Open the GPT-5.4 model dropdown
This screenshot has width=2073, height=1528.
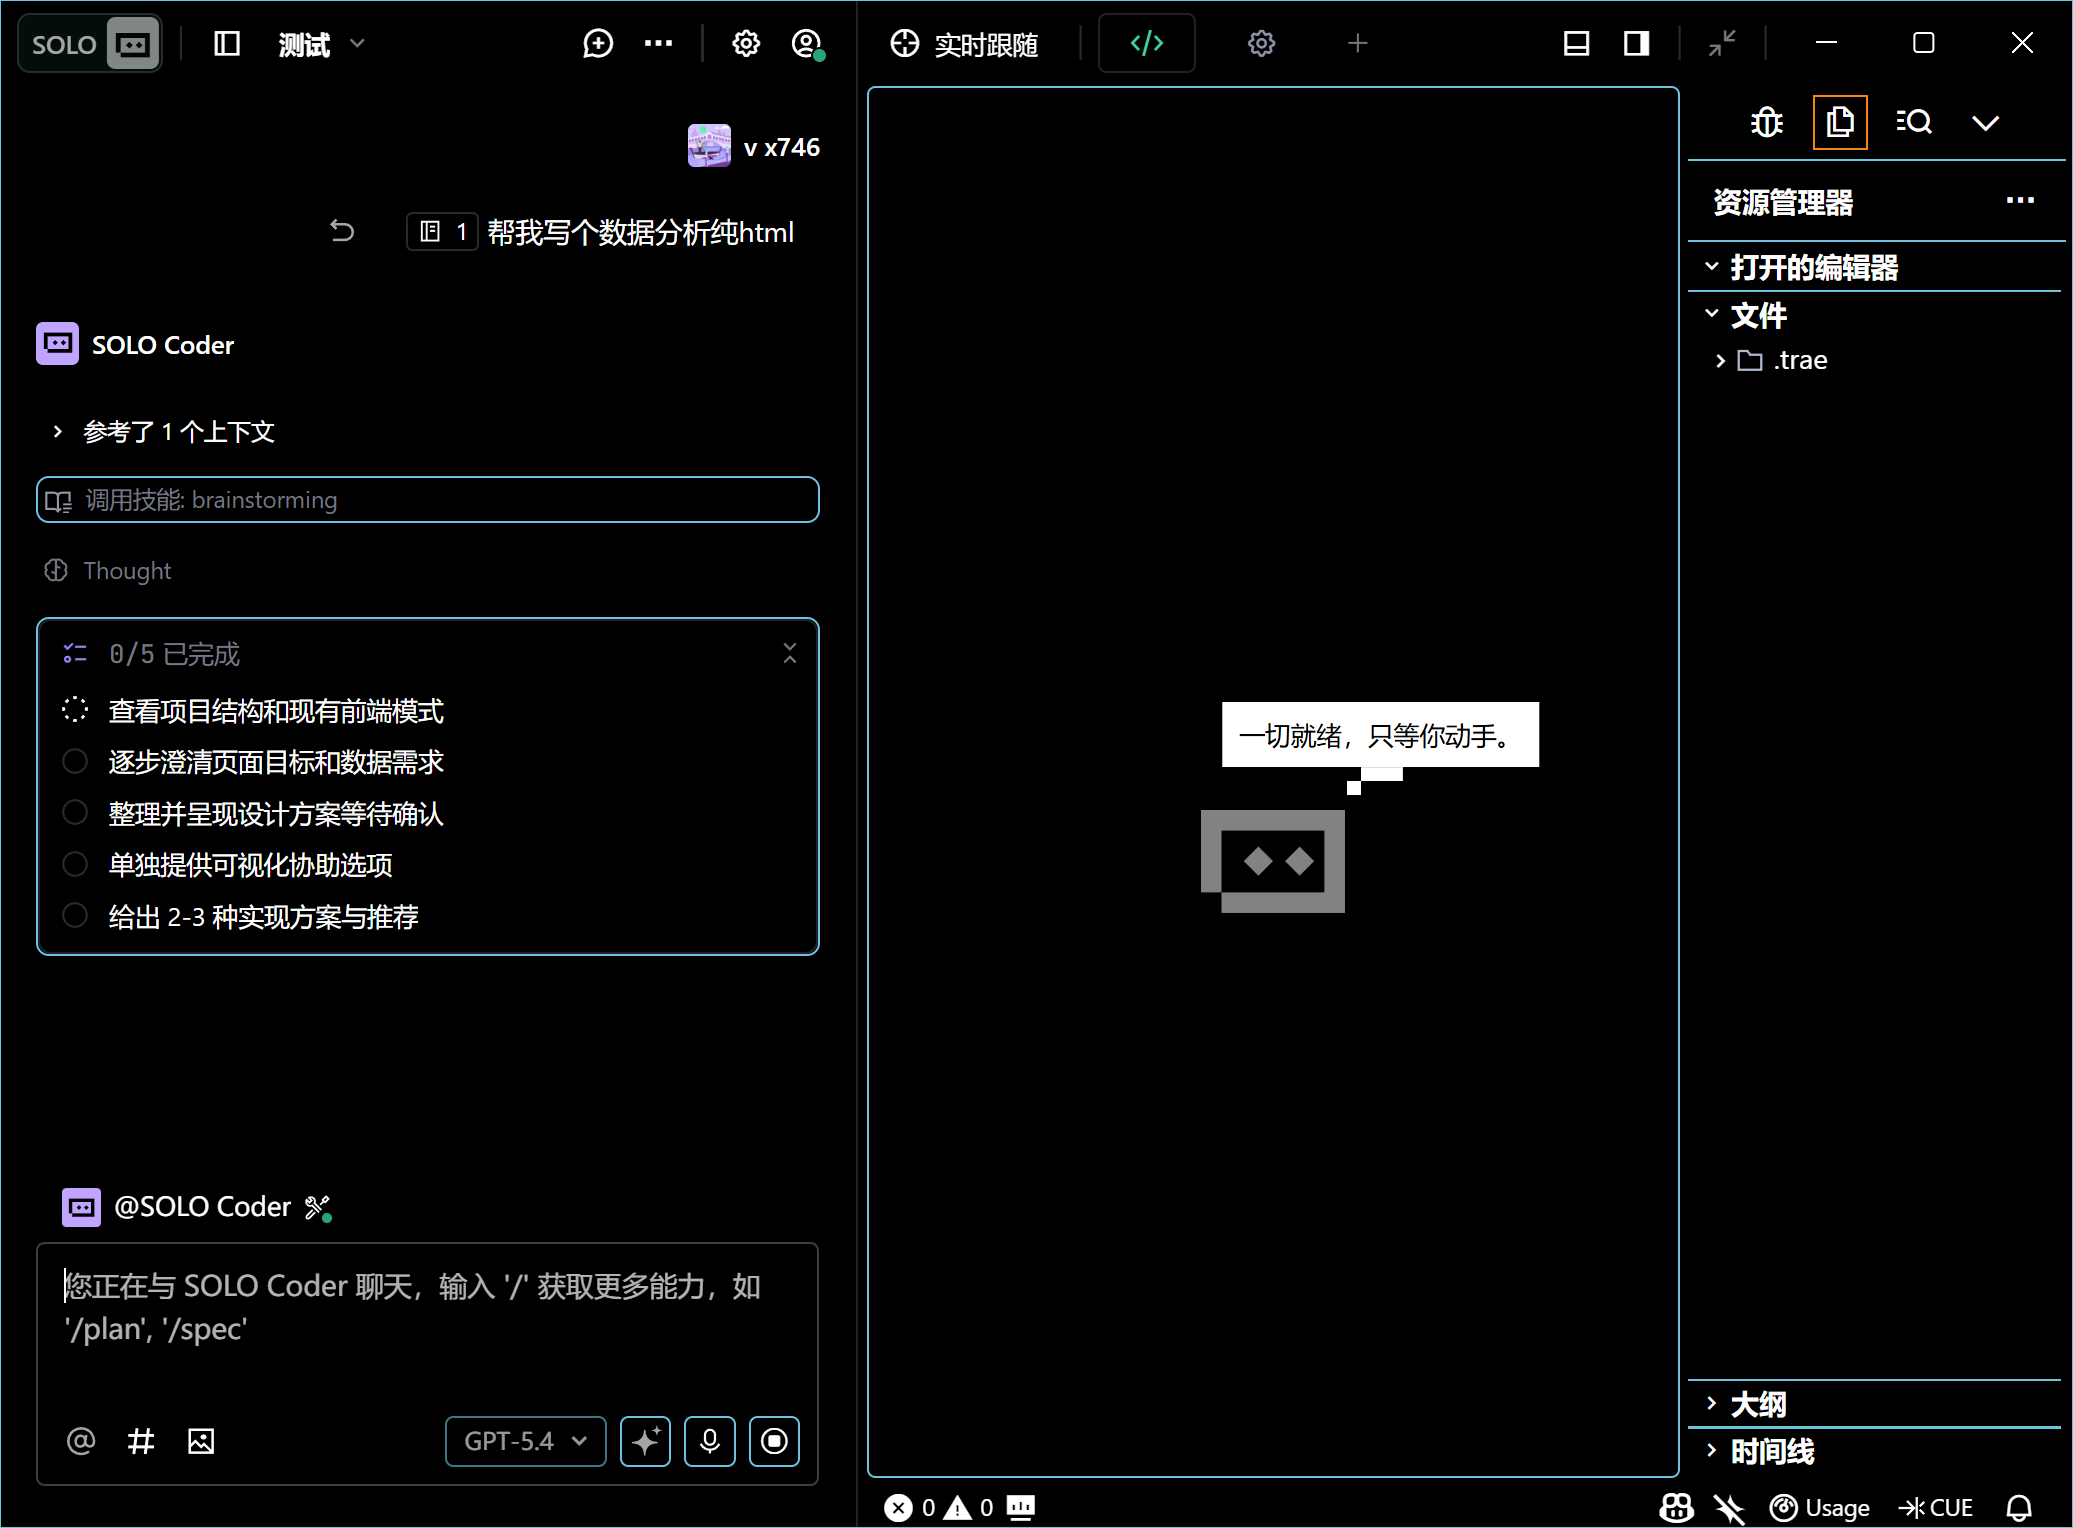(x=525, y=1441)
